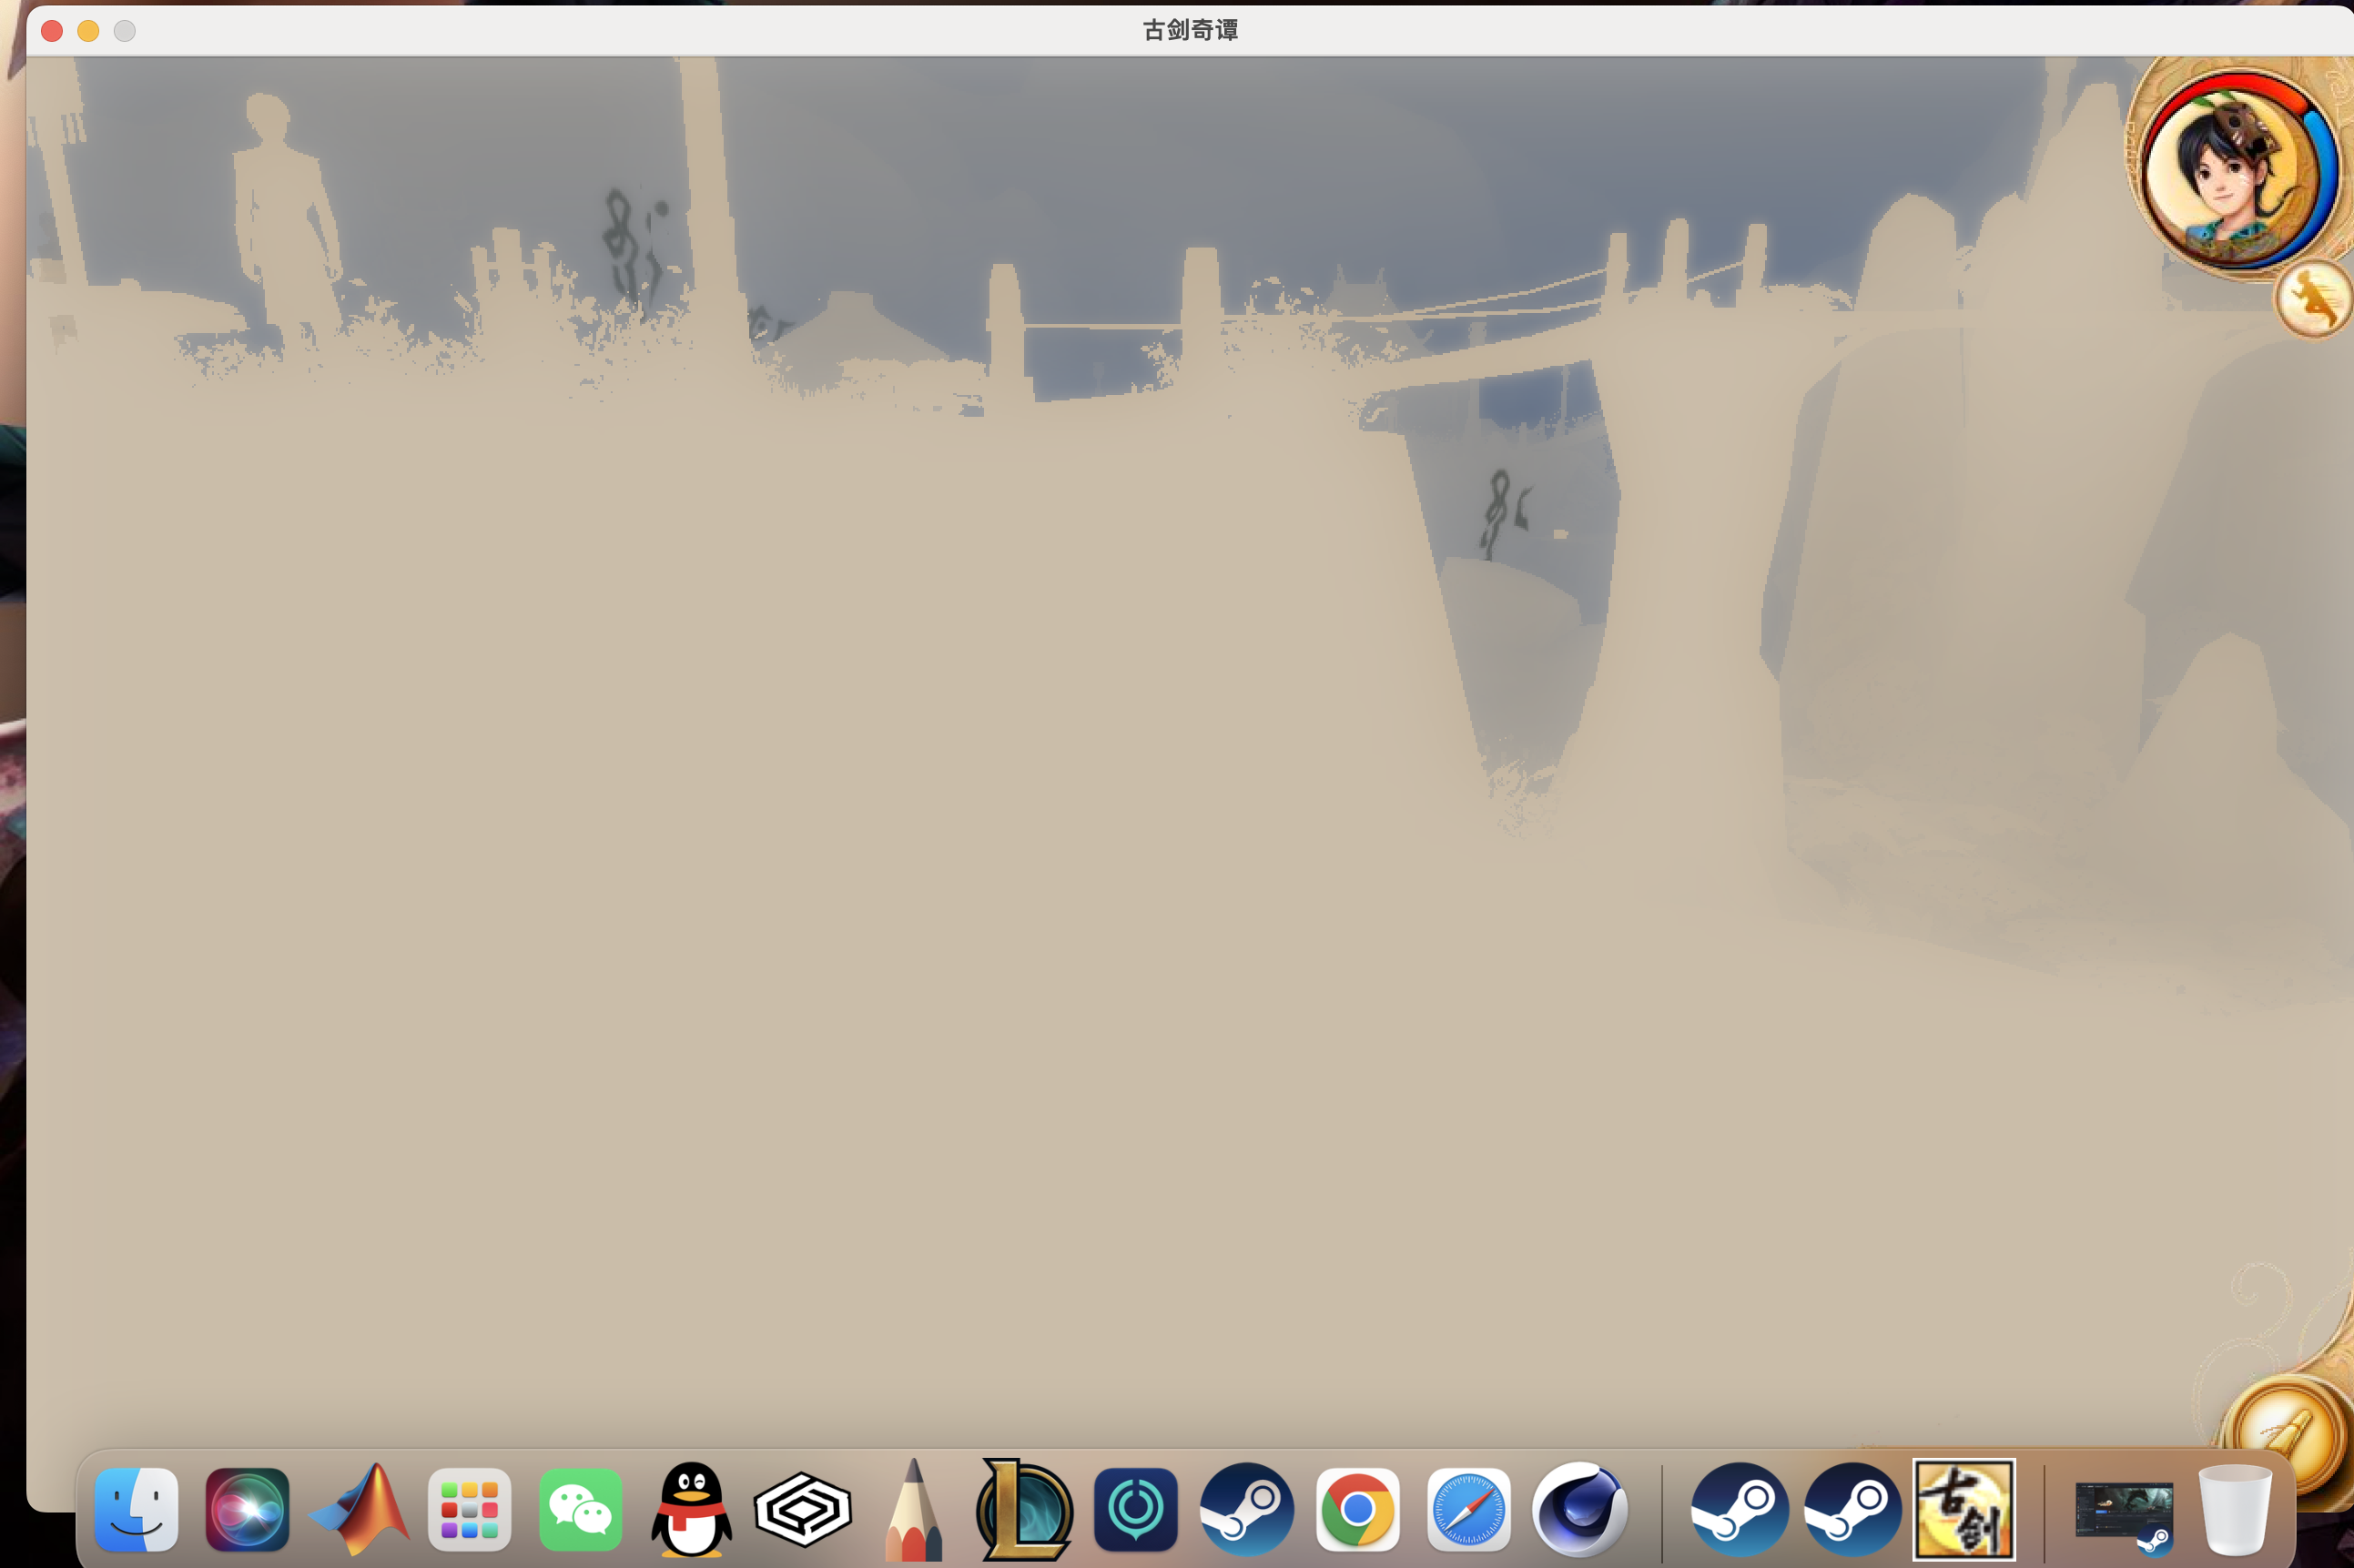Open the pencil sketch app

tap(913, 1509)
